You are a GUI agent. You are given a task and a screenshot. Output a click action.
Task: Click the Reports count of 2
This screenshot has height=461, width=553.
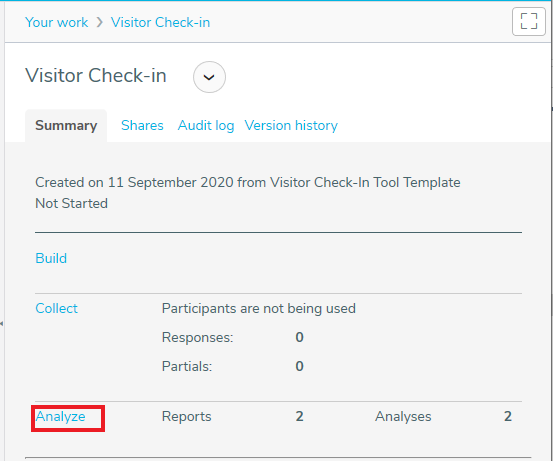click(x=299, y=417)
